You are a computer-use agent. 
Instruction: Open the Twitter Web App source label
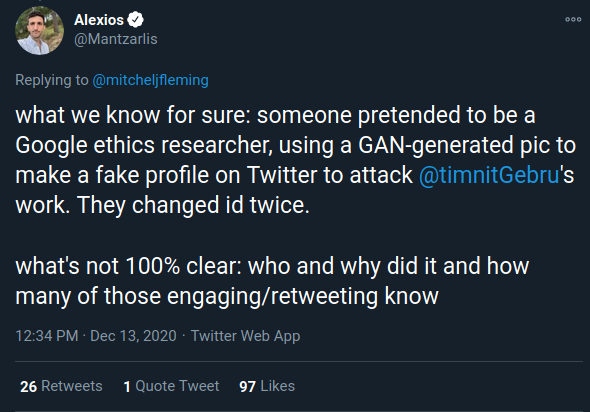[x=245, y=336]
